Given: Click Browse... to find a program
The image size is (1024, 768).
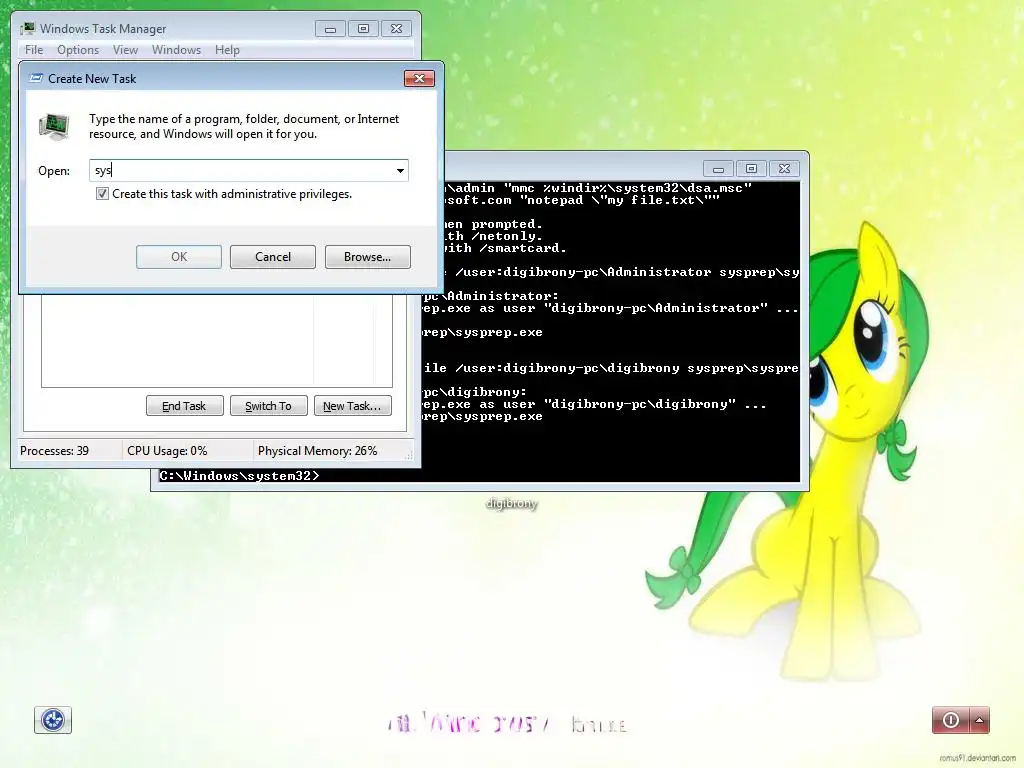Looking at the screenshot, I should (x=368, y=257).
